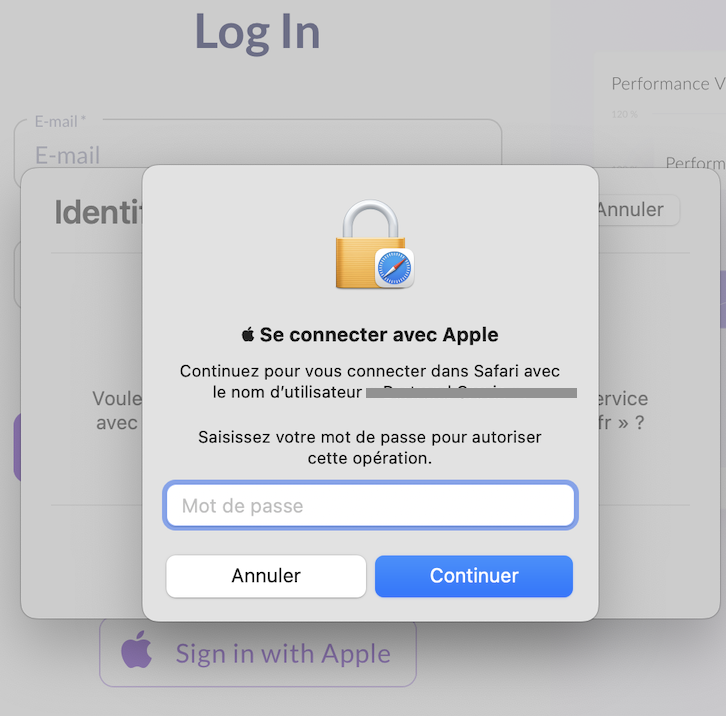The image size is (726, 716).
Task: Cancel the dialog with the Annuler button
Action: 266,576
